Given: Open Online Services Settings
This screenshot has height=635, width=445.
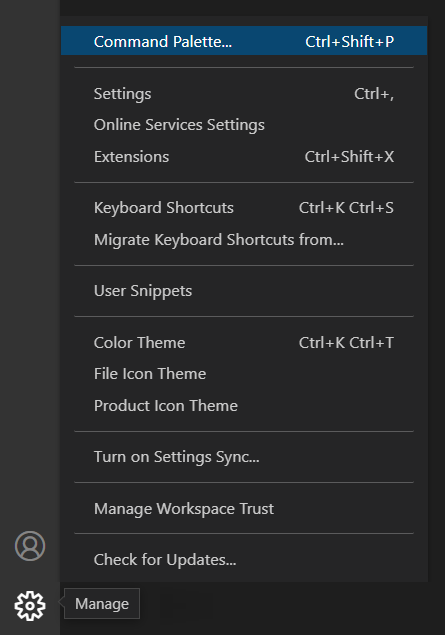Looking at the screenshot, I should [244, 125].
